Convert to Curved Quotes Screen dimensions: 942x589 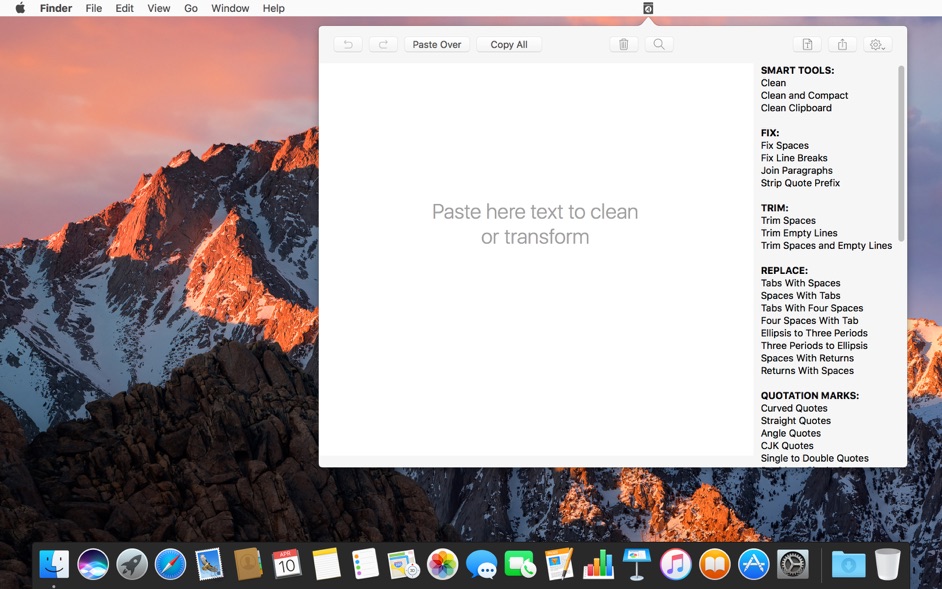coord(794,408)
